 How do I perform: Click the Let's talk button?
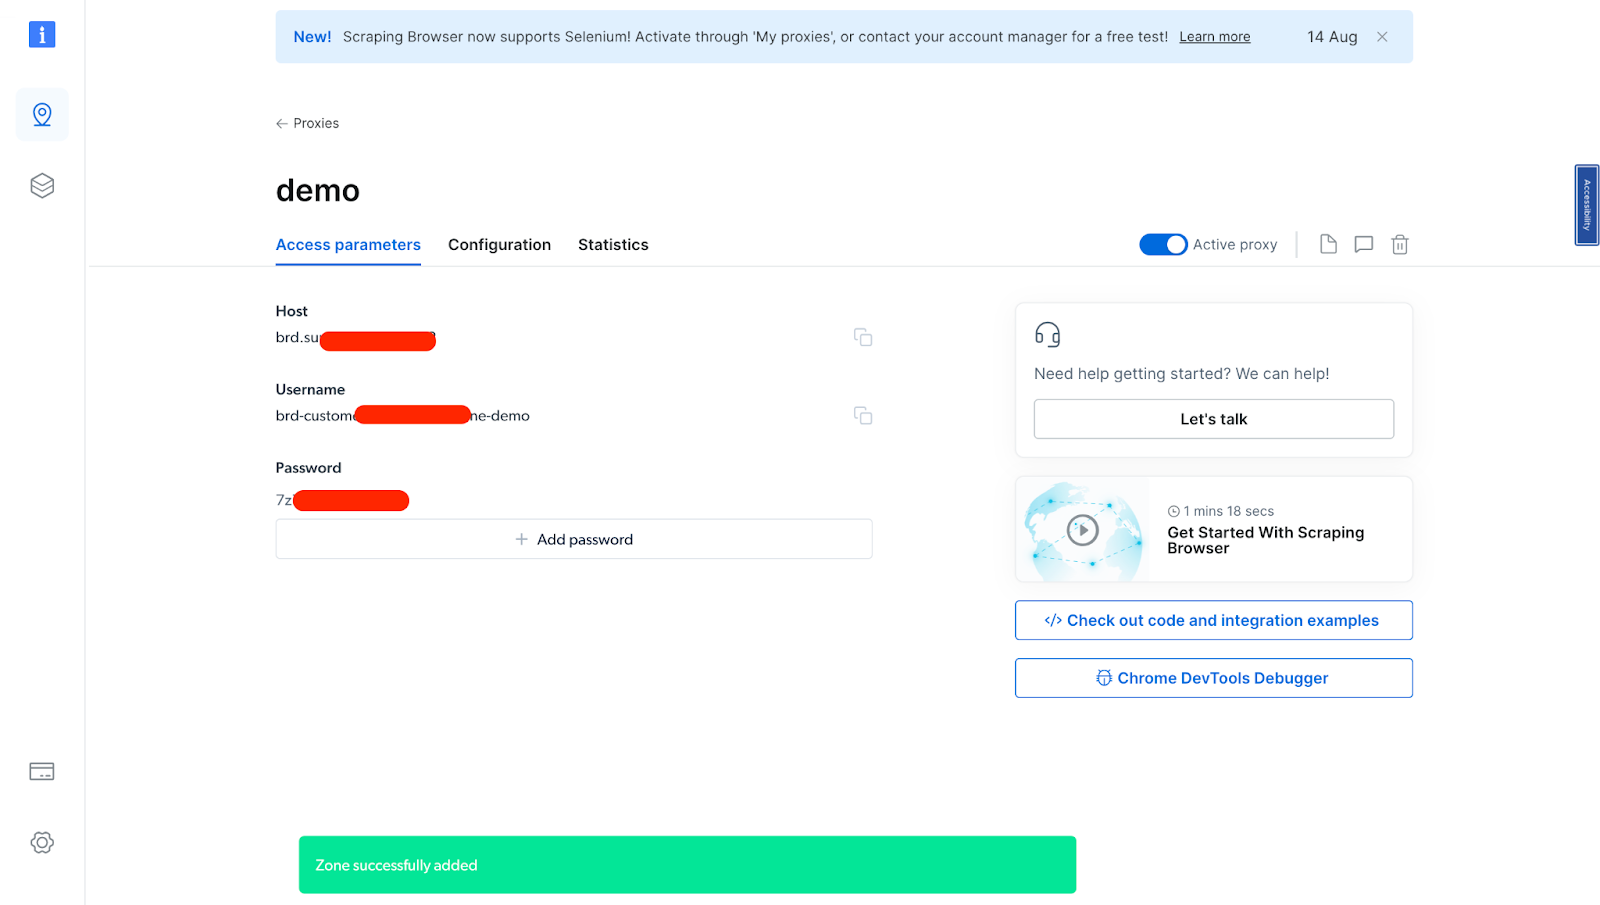[1213, 419]
